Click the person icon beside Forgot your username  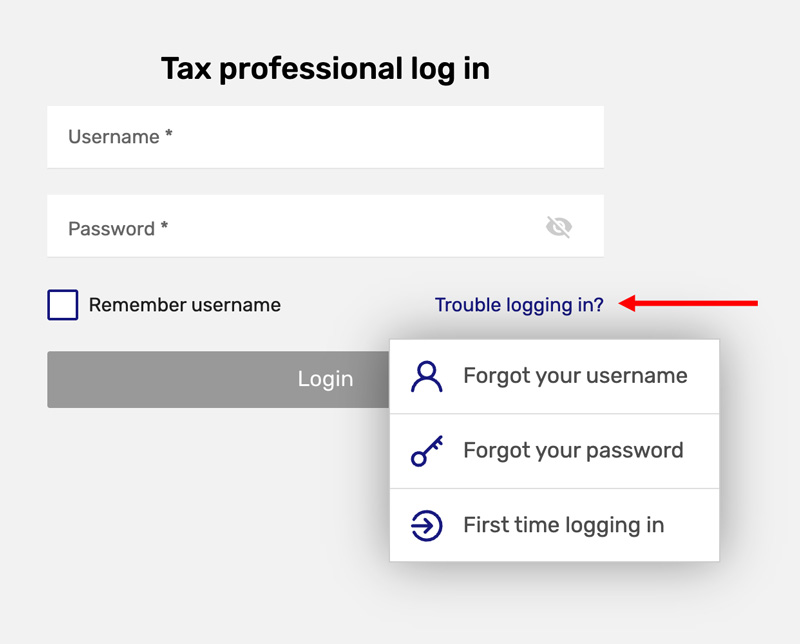pos(427,377)
